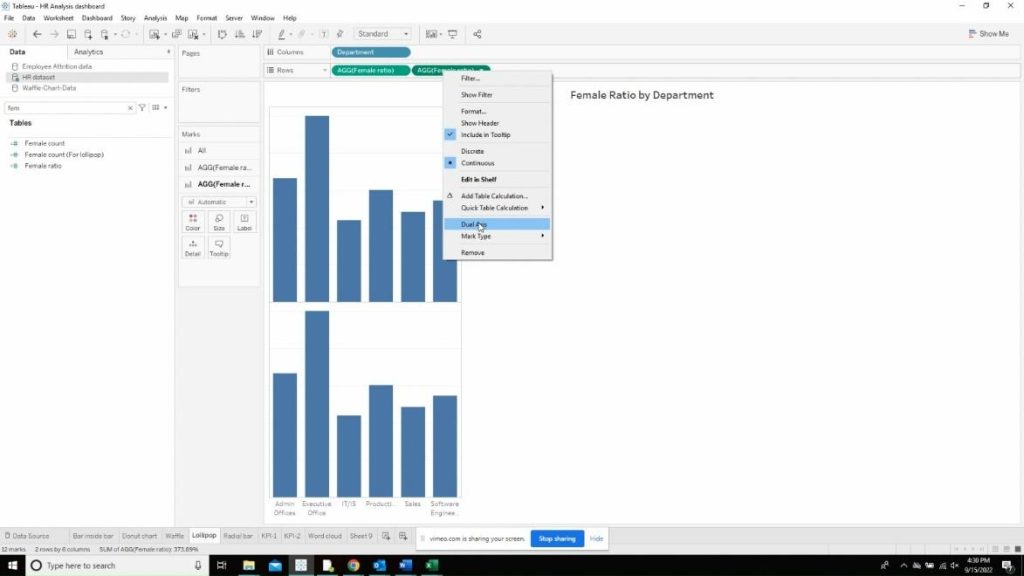Screen dimensions: 1024x576
Task: Apply descending sort from the toolbar
Action: (x=253, y=34)
